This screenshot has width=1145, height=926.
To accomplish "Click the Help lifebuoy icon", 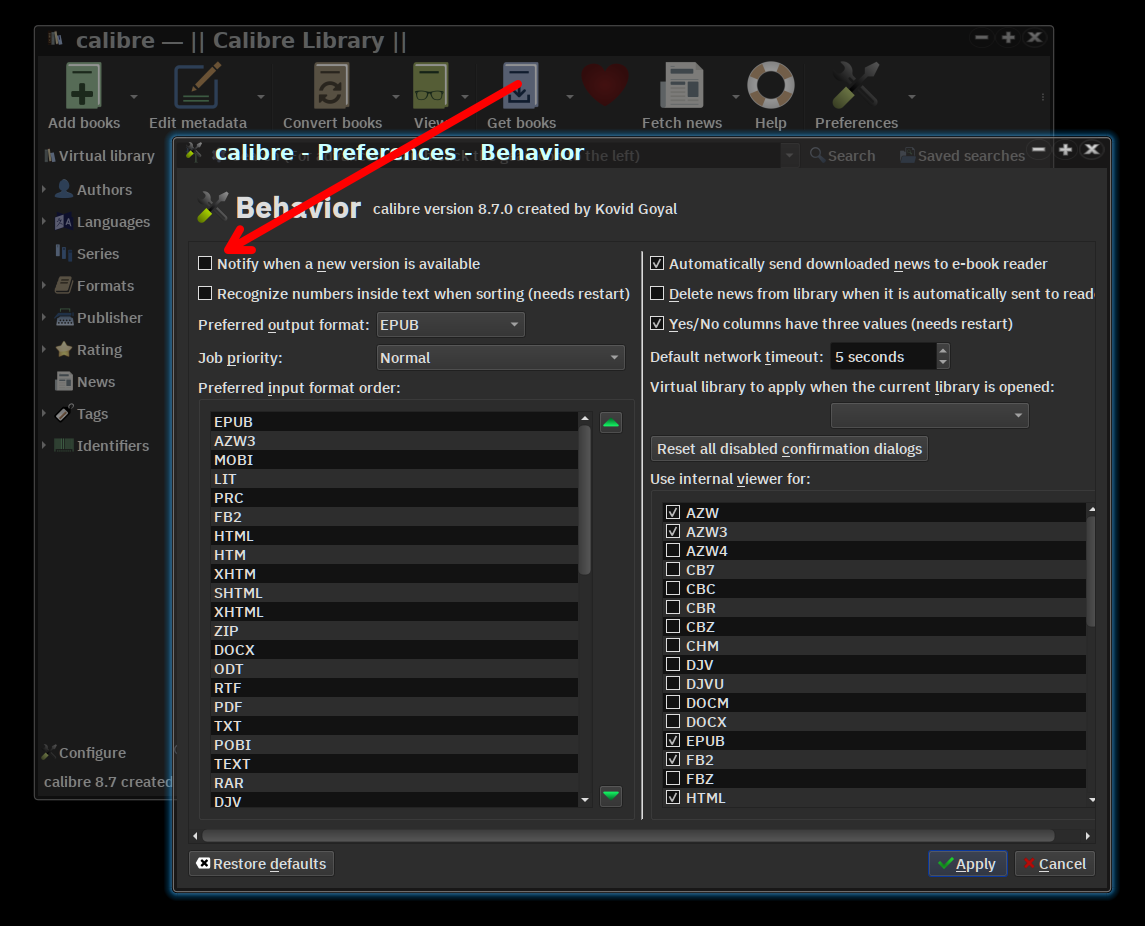I will tap(770, 87).
